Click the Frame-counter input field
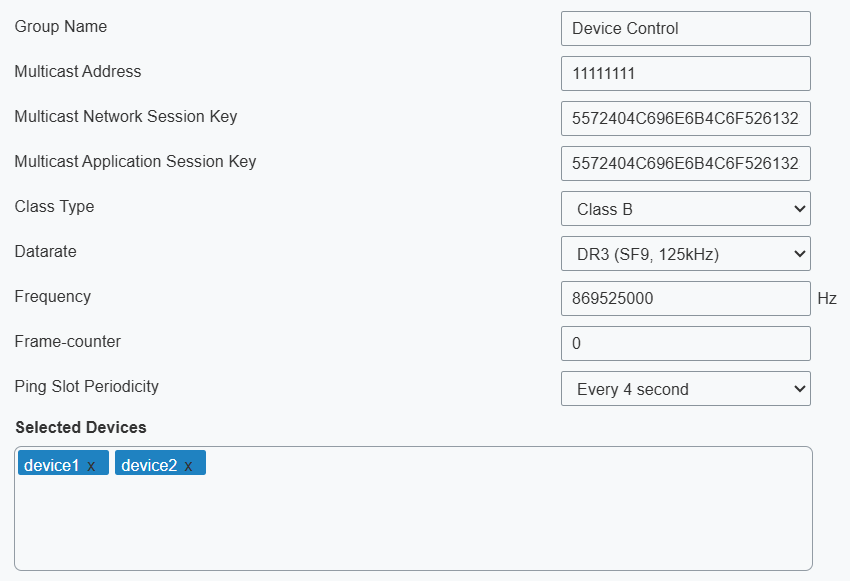The height and width of the screenshot is (581, 850). (685, 344)
